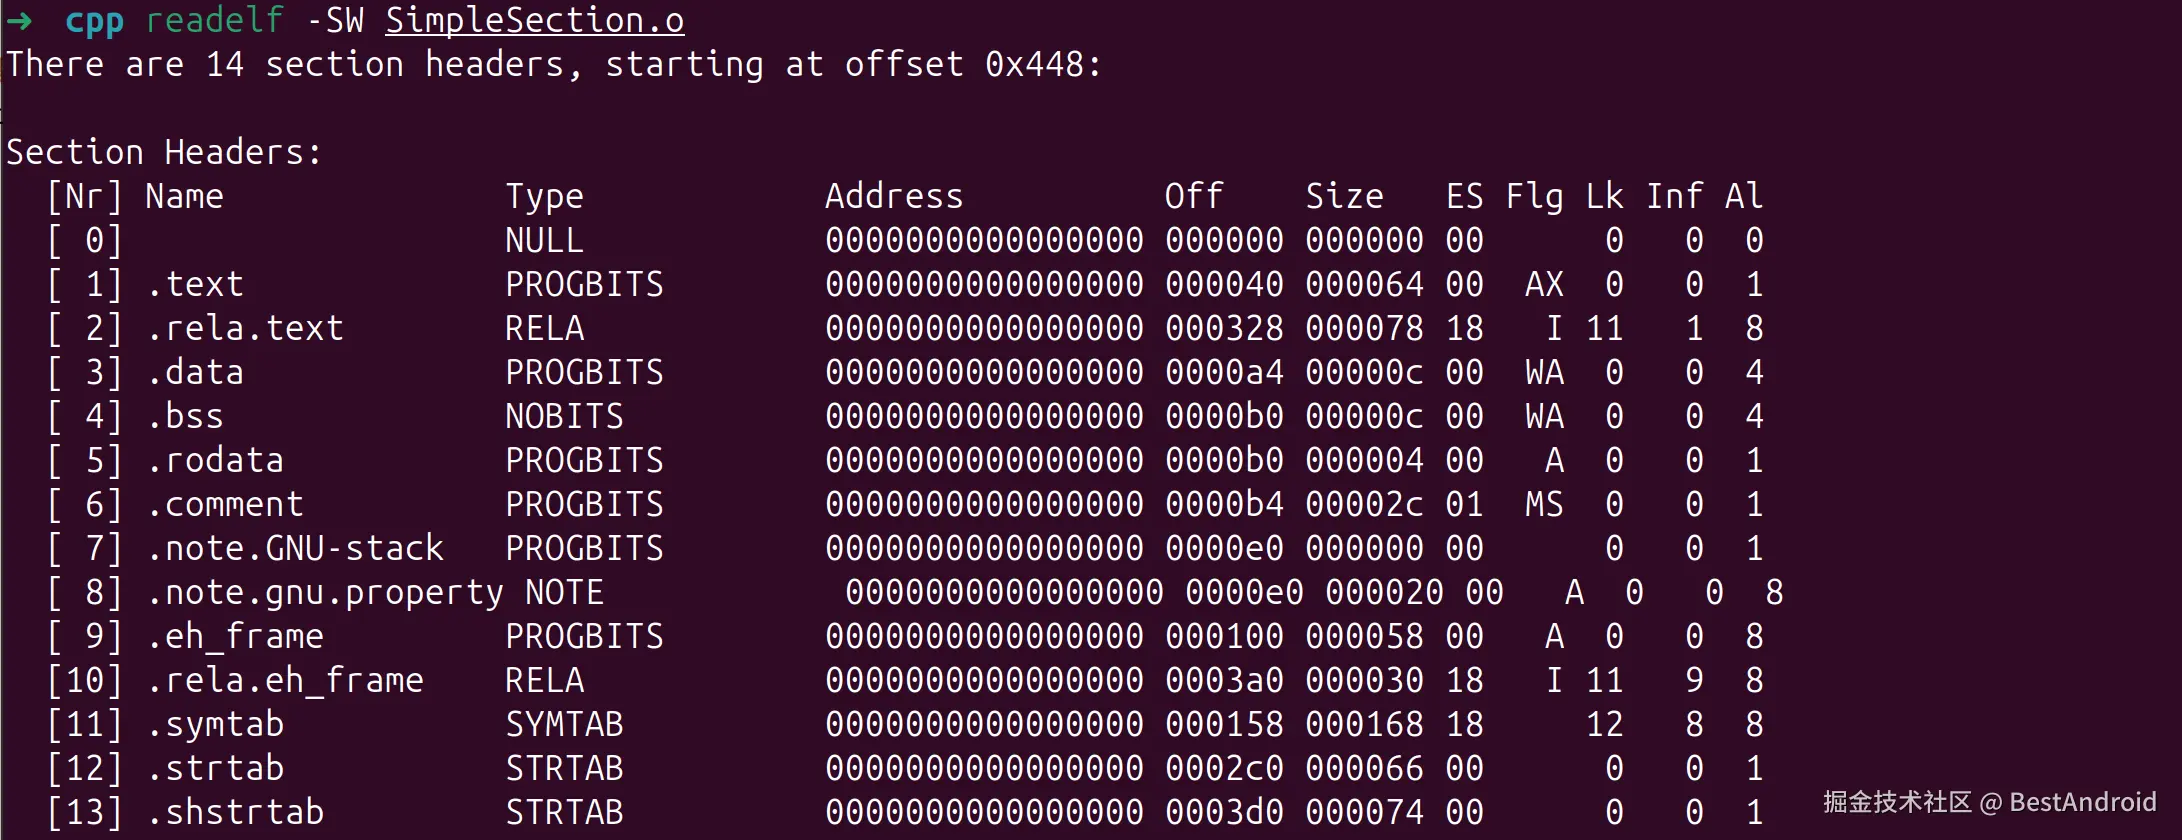This screenshot has width=2182, height=840.
Task: Click the .rodata section name
Action: tap(214, 461)
